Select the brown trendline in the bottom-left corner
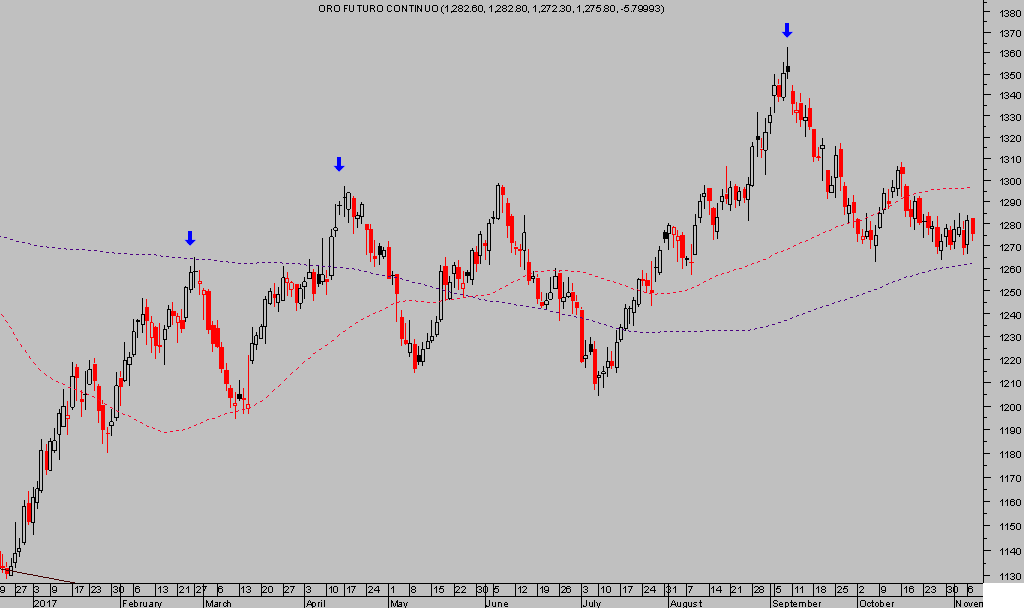This screenshot has width=1024, height=608. [40, 577]
